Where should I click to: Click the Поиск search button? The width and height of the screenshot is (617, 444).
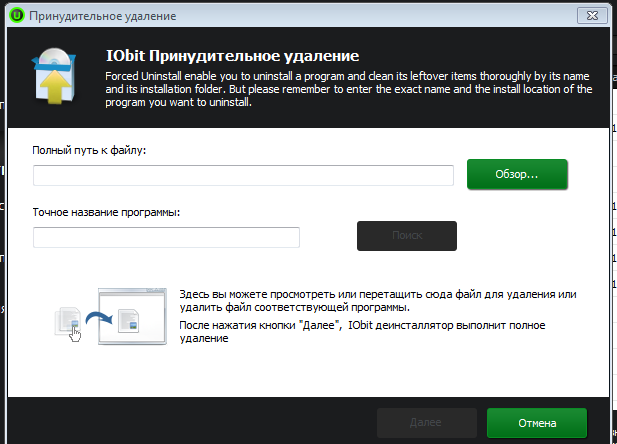pyautogui.click(x=407, y=236)
